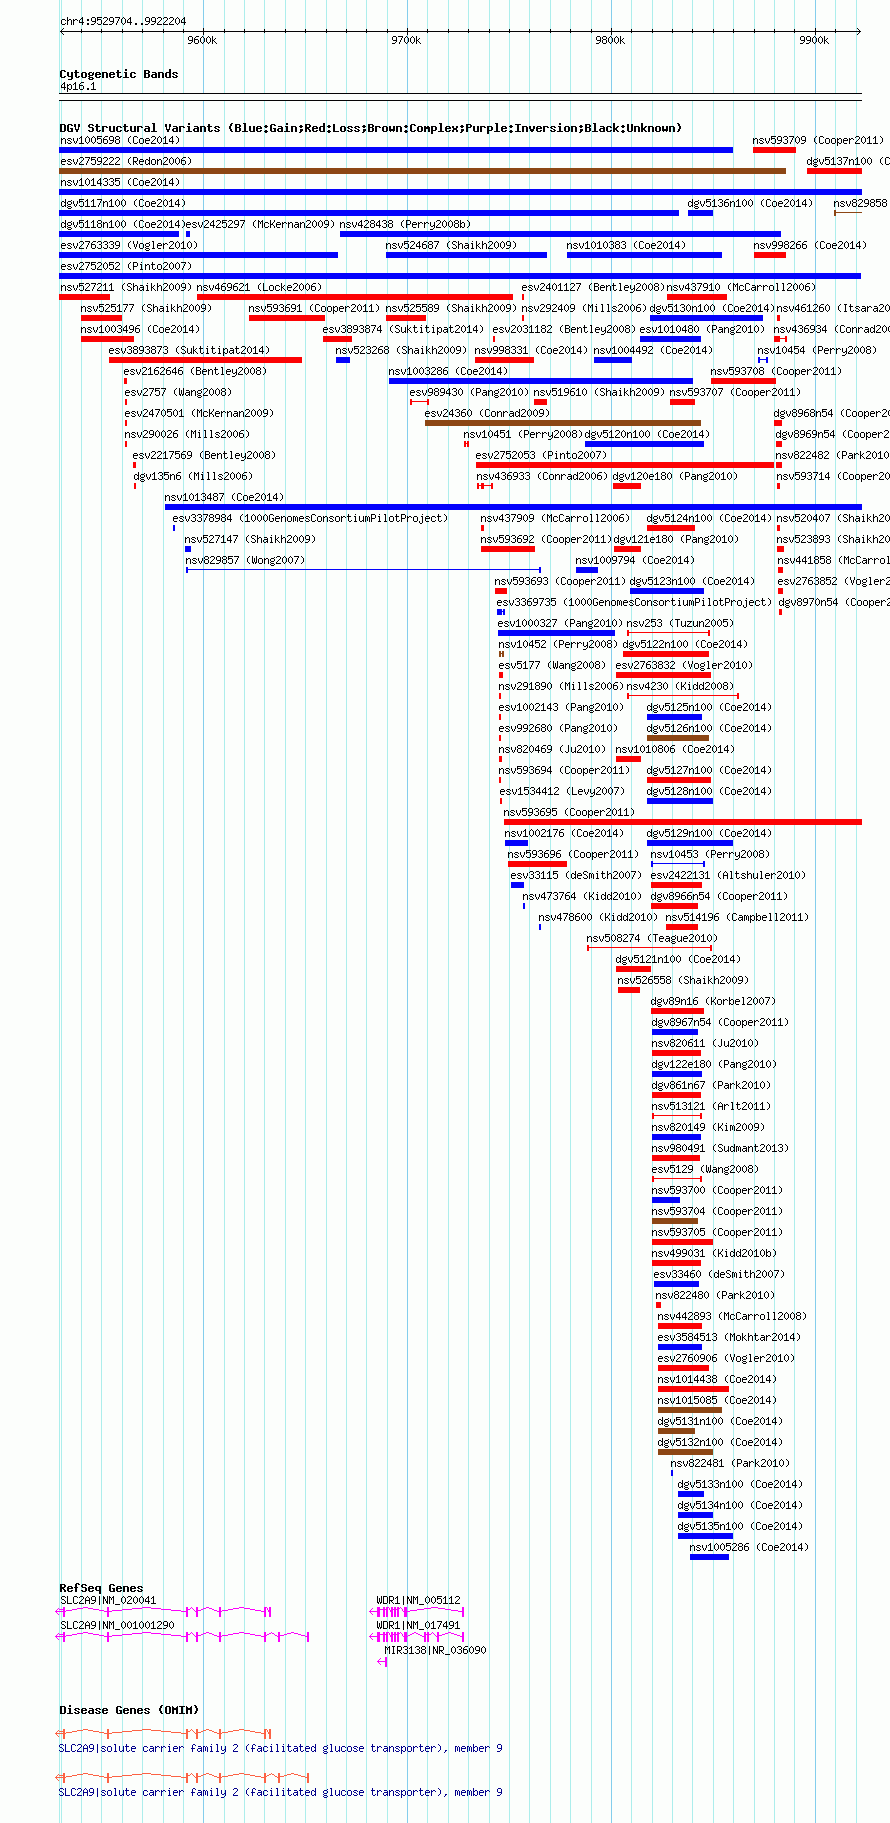Click the red bar under esv3893873

[x=205, y=360]
